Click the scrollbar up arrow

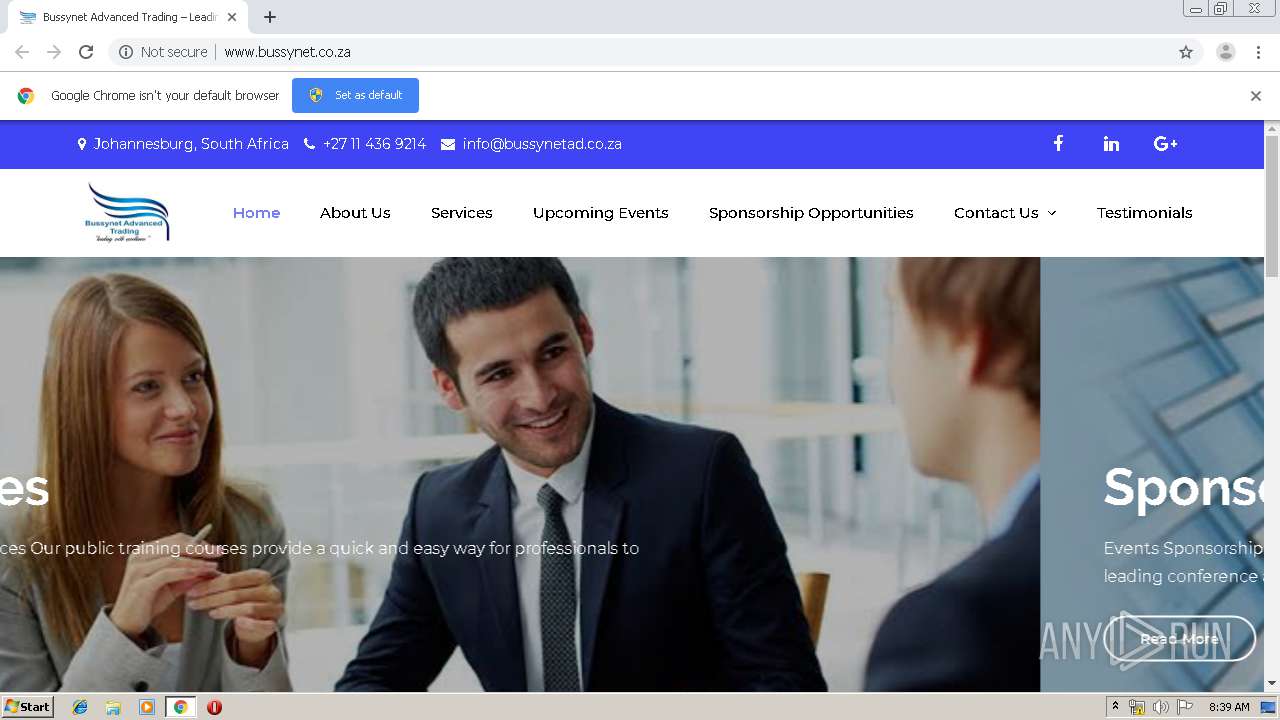tap(1272, 128)
